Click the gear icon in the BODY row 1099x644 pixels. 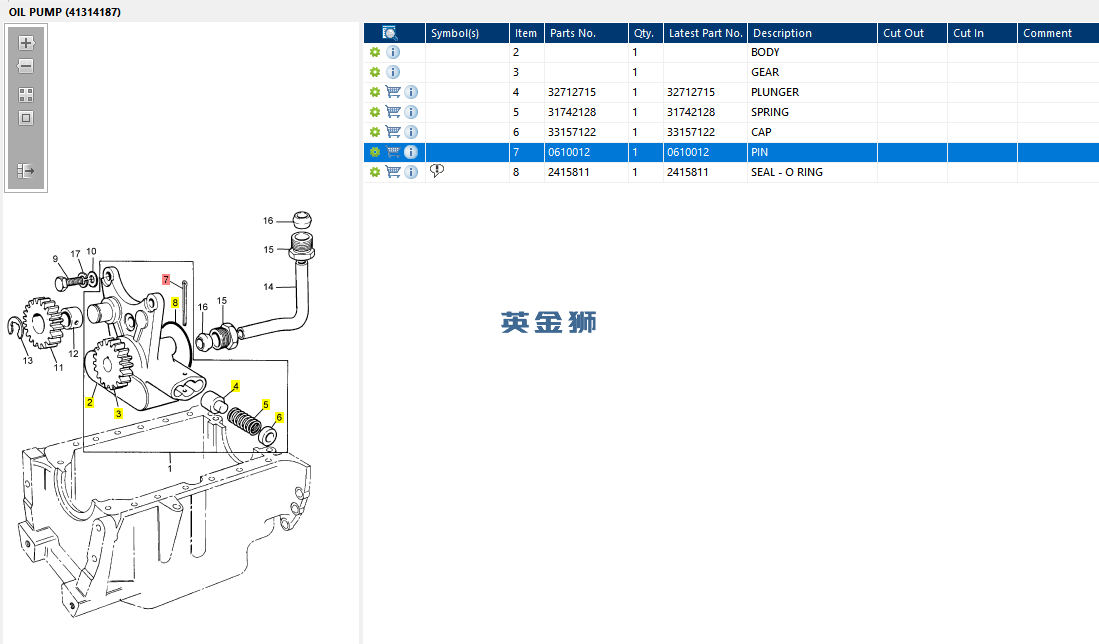(375, 53)
